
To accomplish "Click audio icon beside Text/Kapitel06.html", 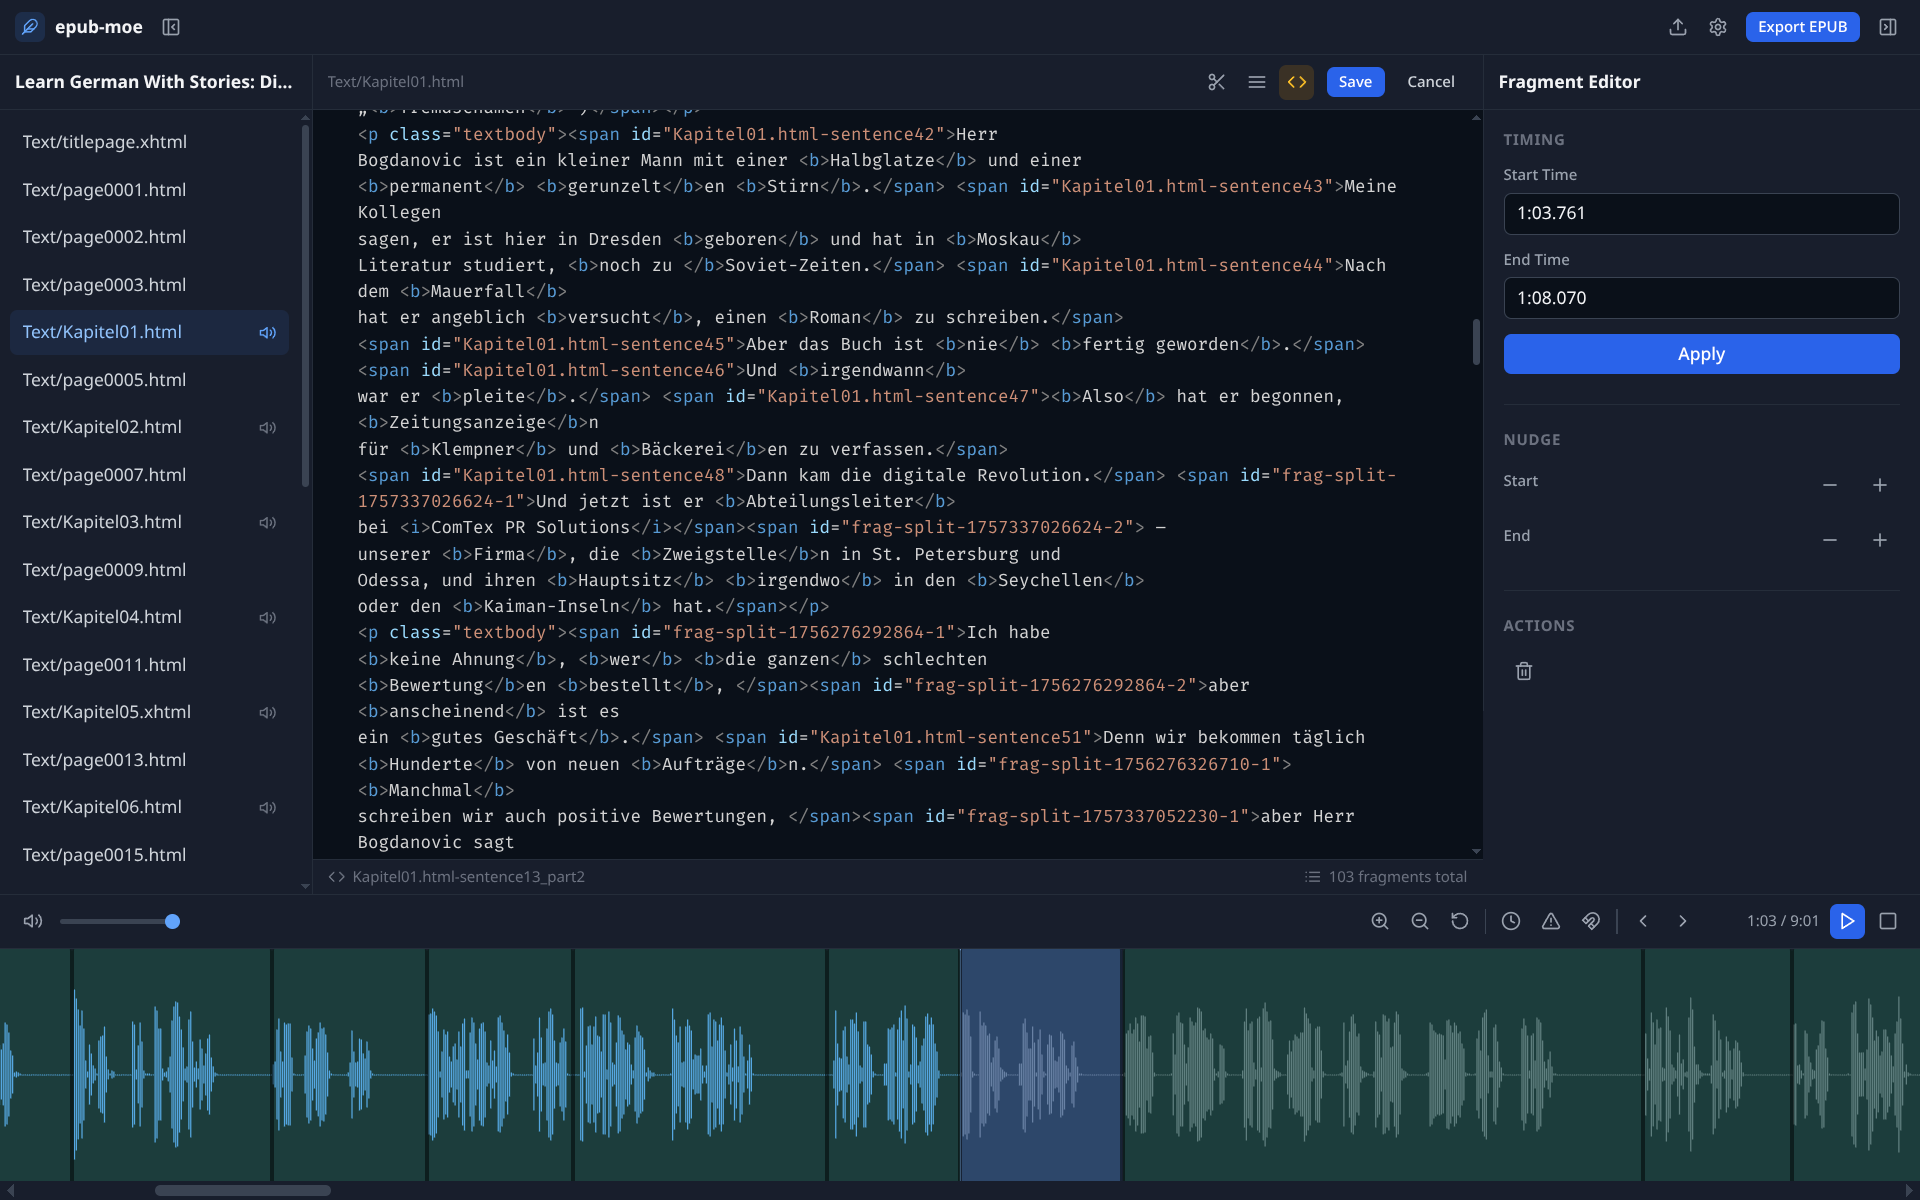I will (x=267, y=808).
